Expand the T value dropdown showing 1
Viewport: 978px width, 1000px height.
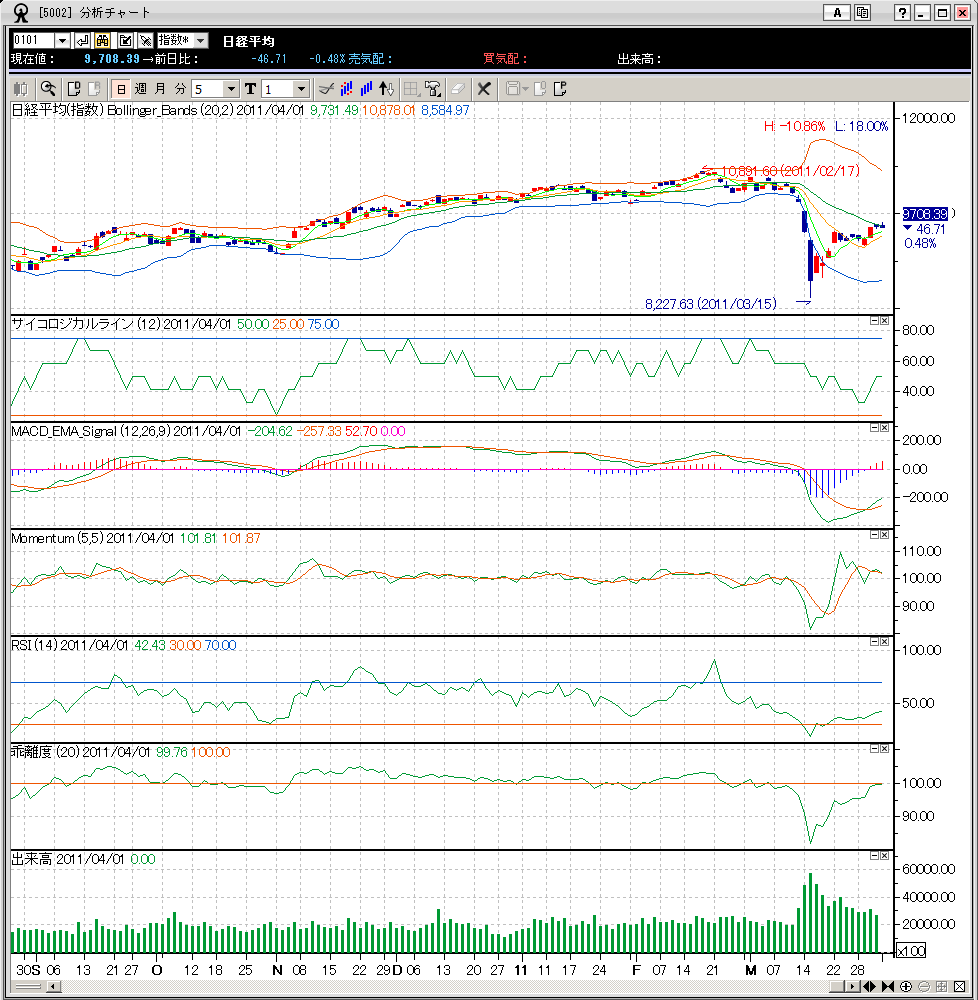coord(301,88)
